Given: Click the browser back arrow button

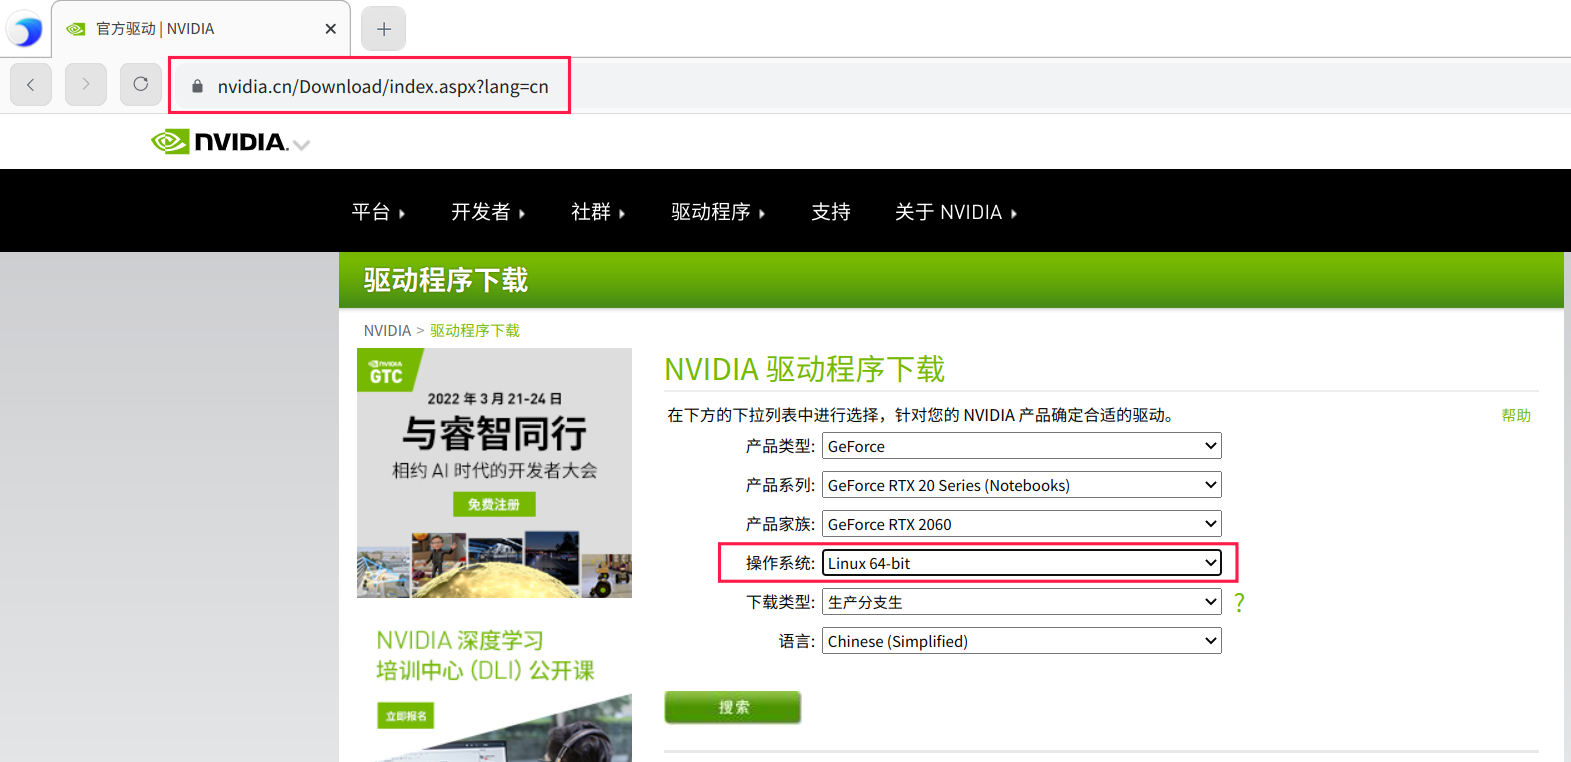Looking at the screenshot, I should (x=31, y=85).
